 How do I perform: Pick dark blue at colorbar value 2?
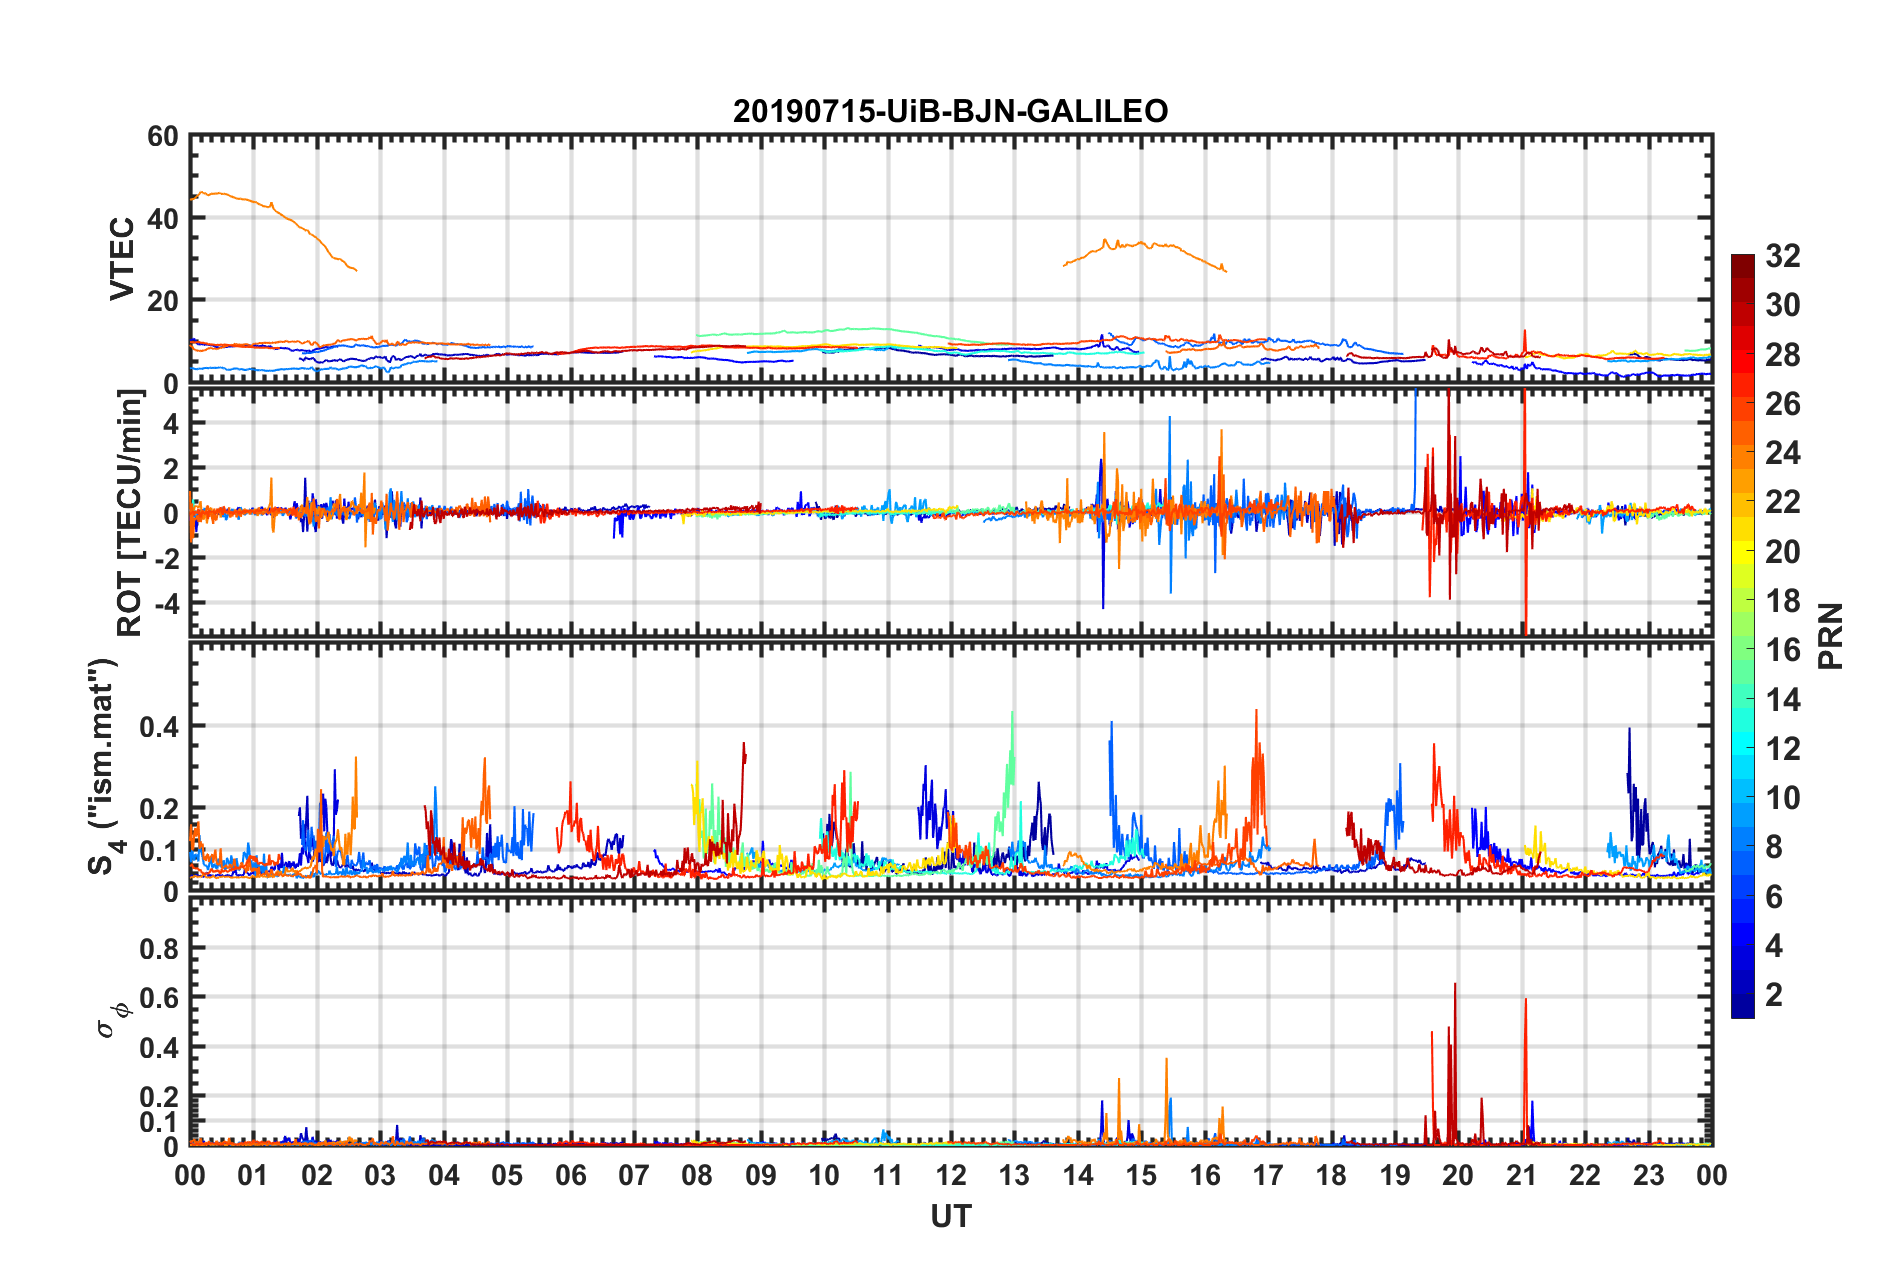point(1743,995)
